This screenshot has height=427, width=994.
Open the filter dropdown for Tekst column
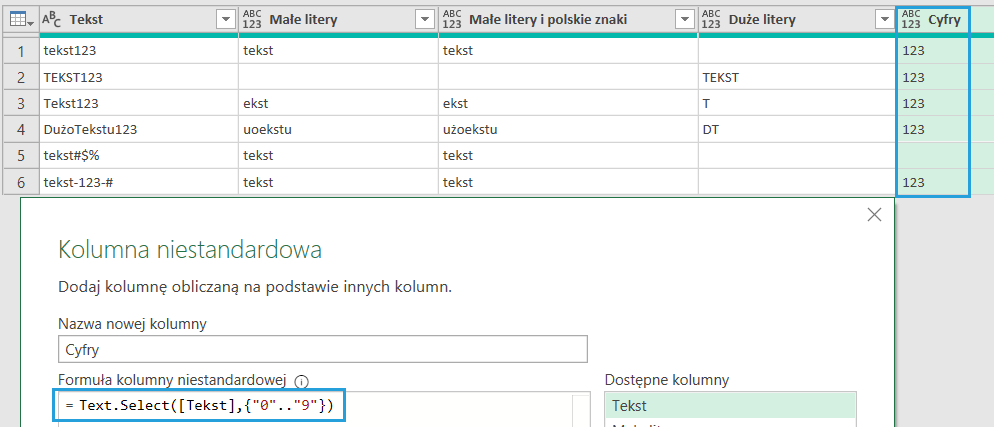coord(225,20)
